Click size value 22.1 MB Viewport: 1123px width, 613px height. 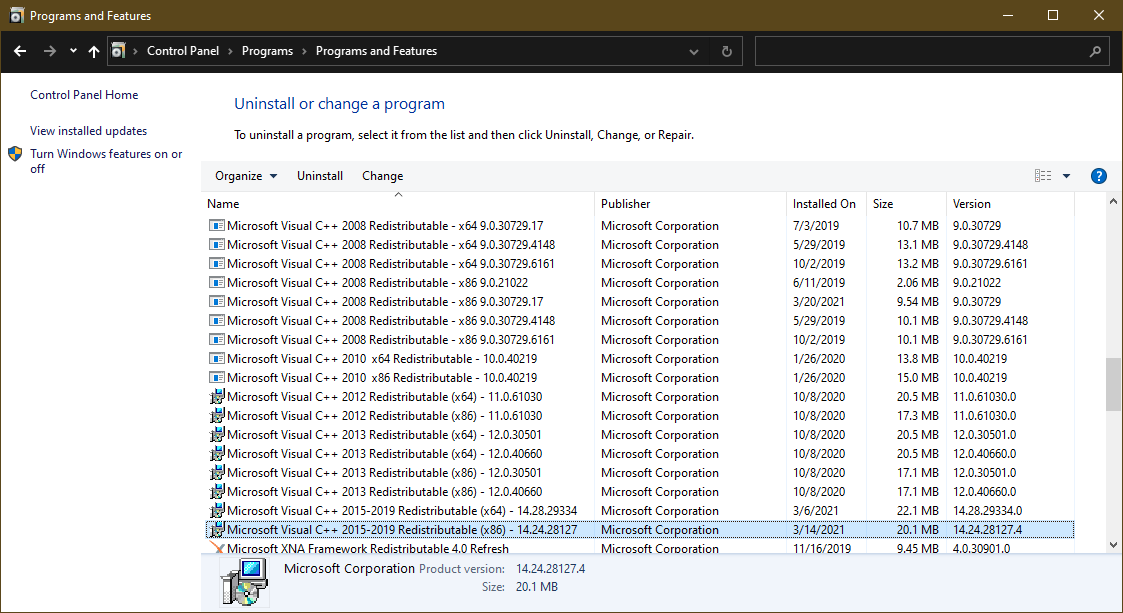coord(917,511)
